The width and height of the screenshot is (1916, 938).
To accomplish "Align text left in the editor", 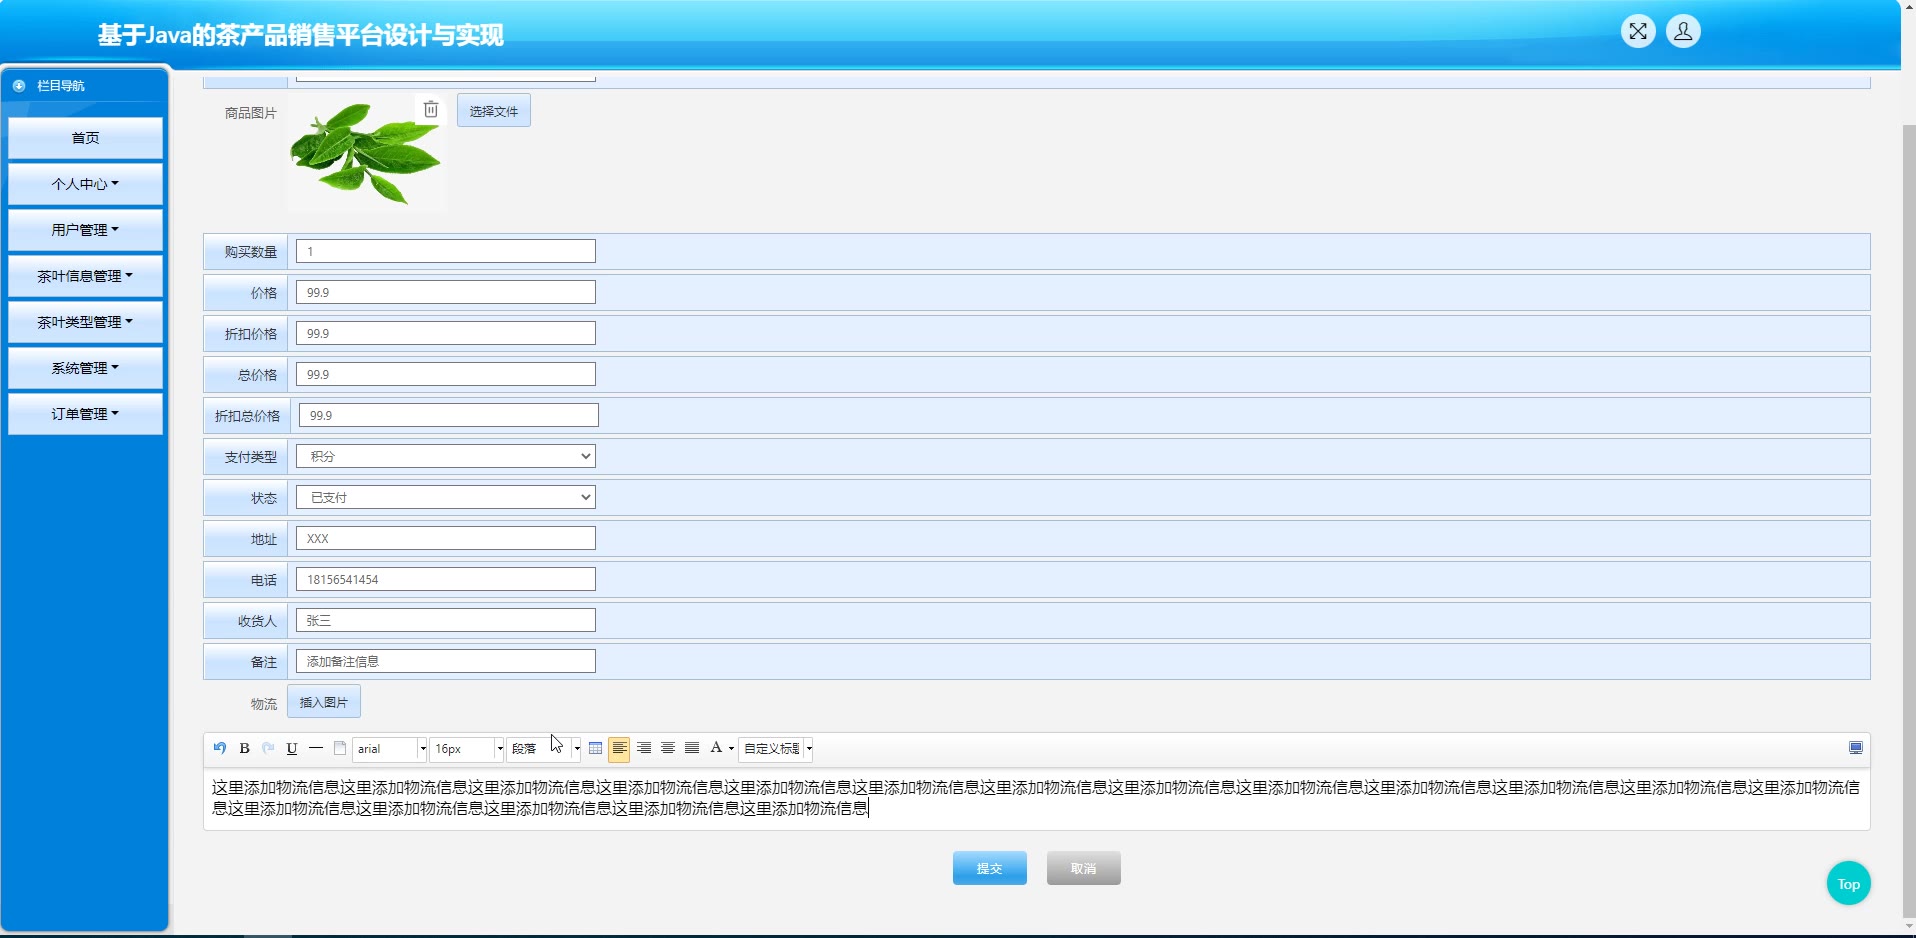I will click(619, 748).
